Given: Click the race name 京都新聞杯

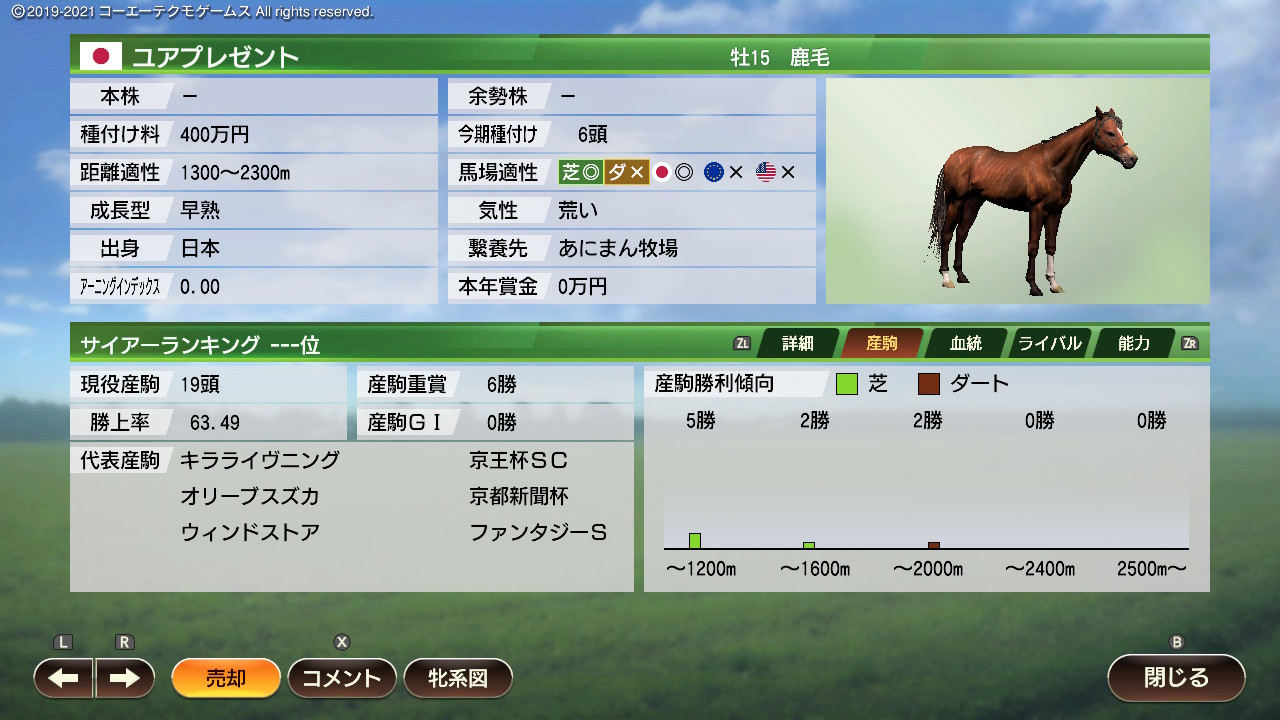Looking at the screenshot, I should tap(519, 496).
